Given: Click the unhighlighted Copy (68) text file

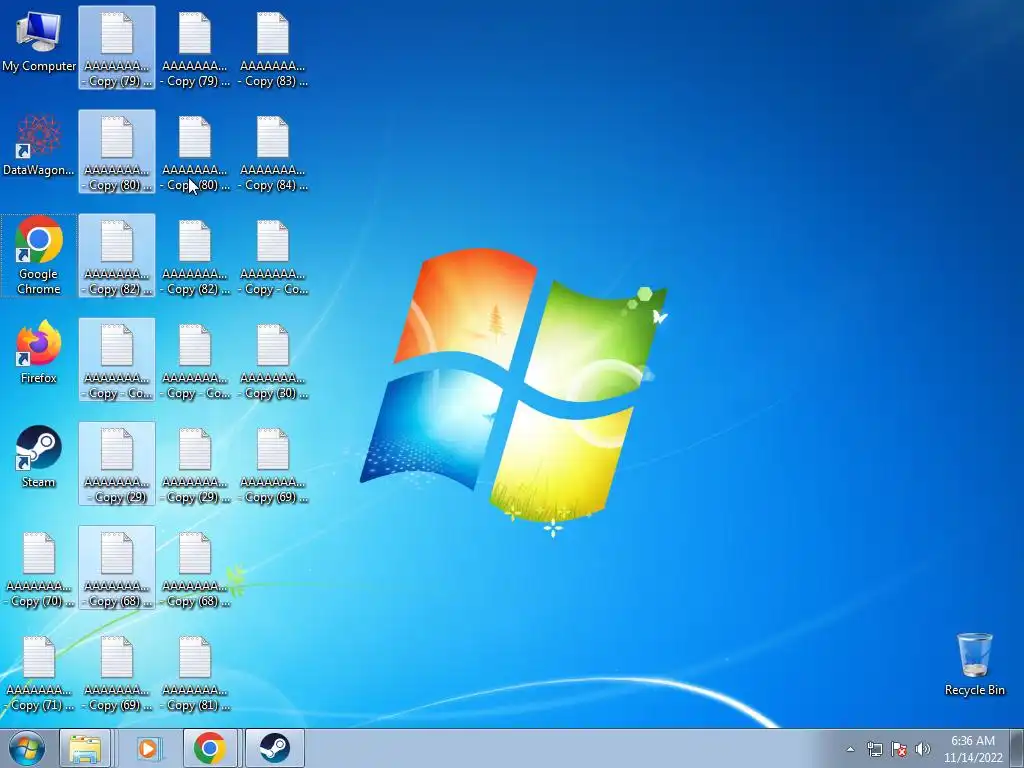Looking at the screenshot, I should point(195,569).
